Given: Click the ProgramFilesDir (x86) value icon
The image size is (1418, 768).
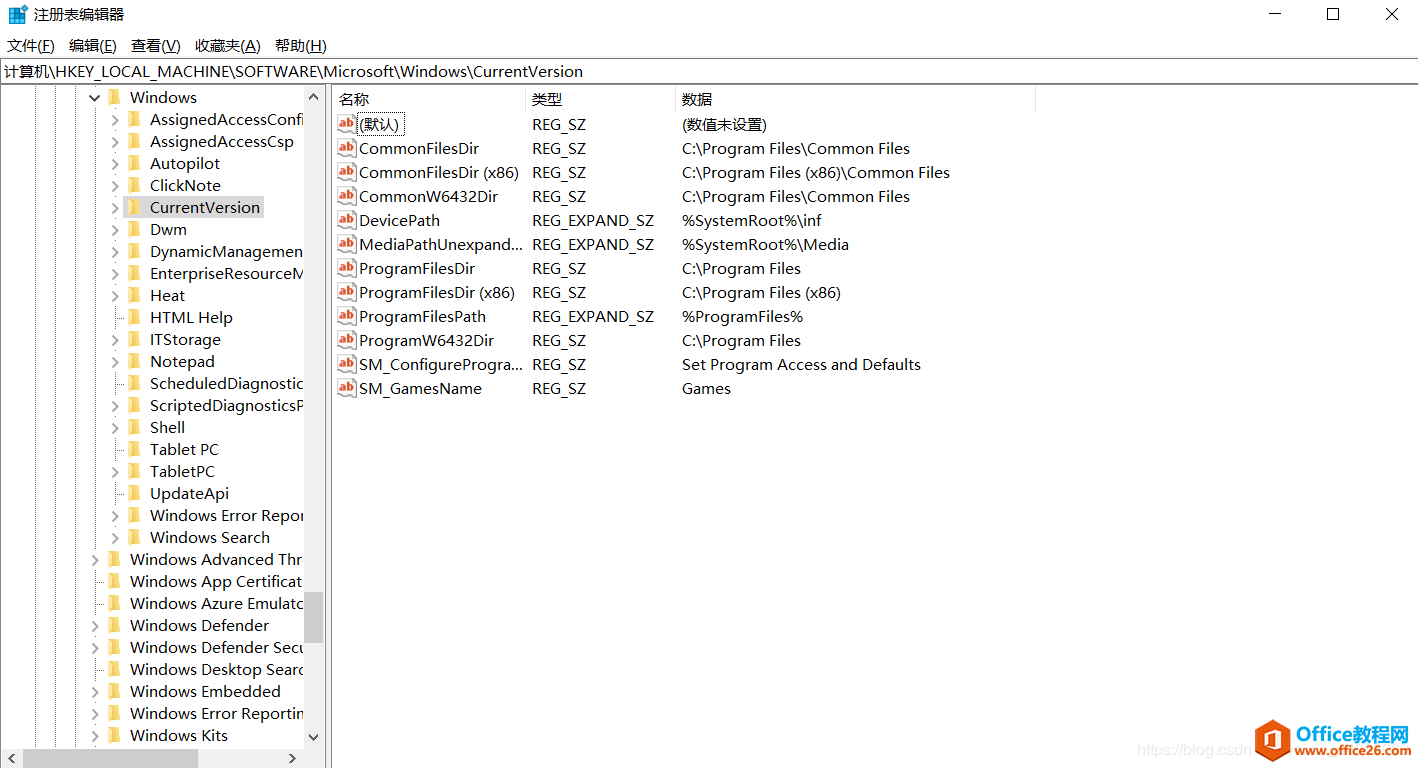Looking at the screenshot, I should tap(346, 292).
